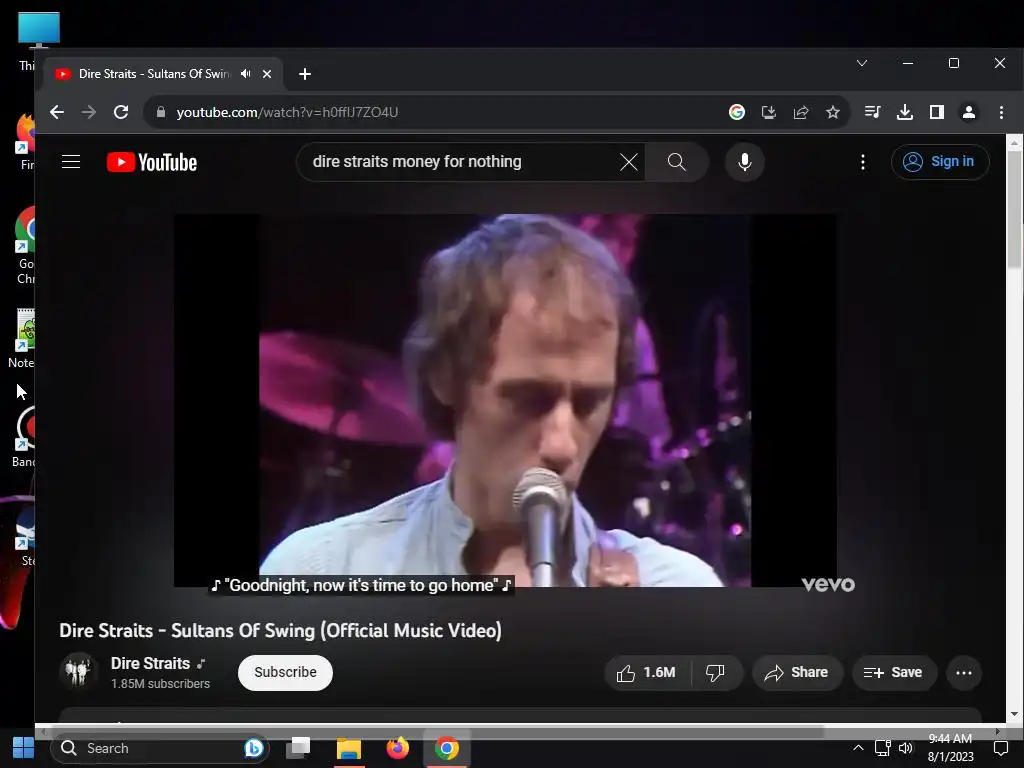Toggle the Chrome side panel

point(936,112)
